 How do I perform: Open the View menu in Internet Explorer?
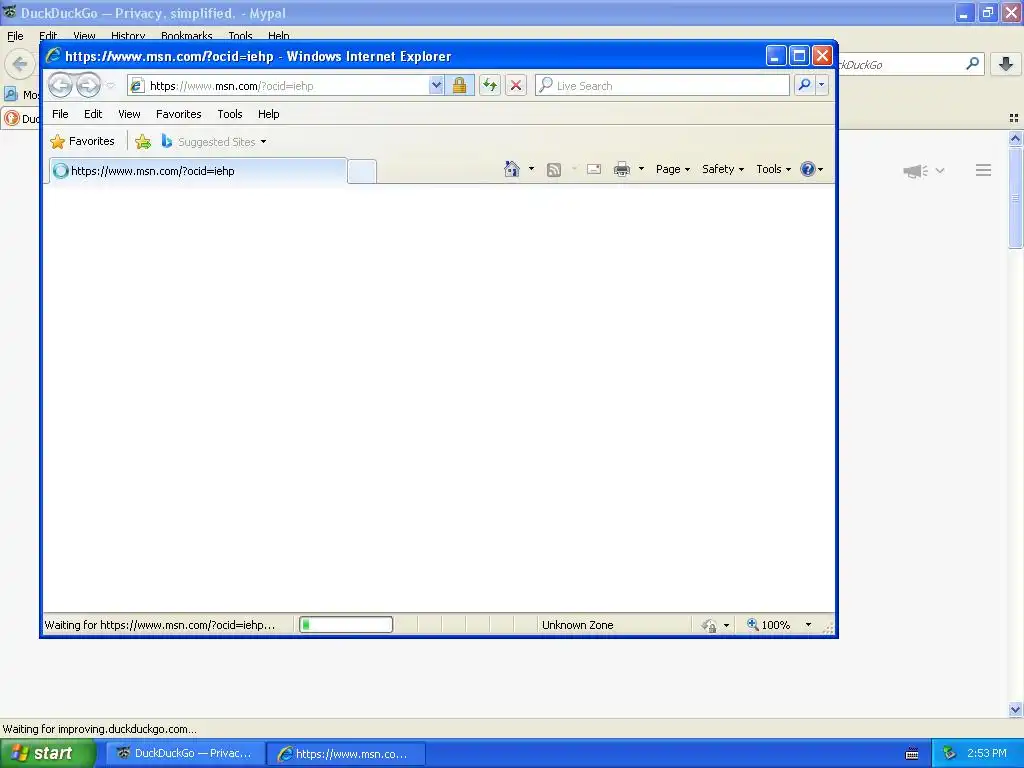click(x=129, y=114)
